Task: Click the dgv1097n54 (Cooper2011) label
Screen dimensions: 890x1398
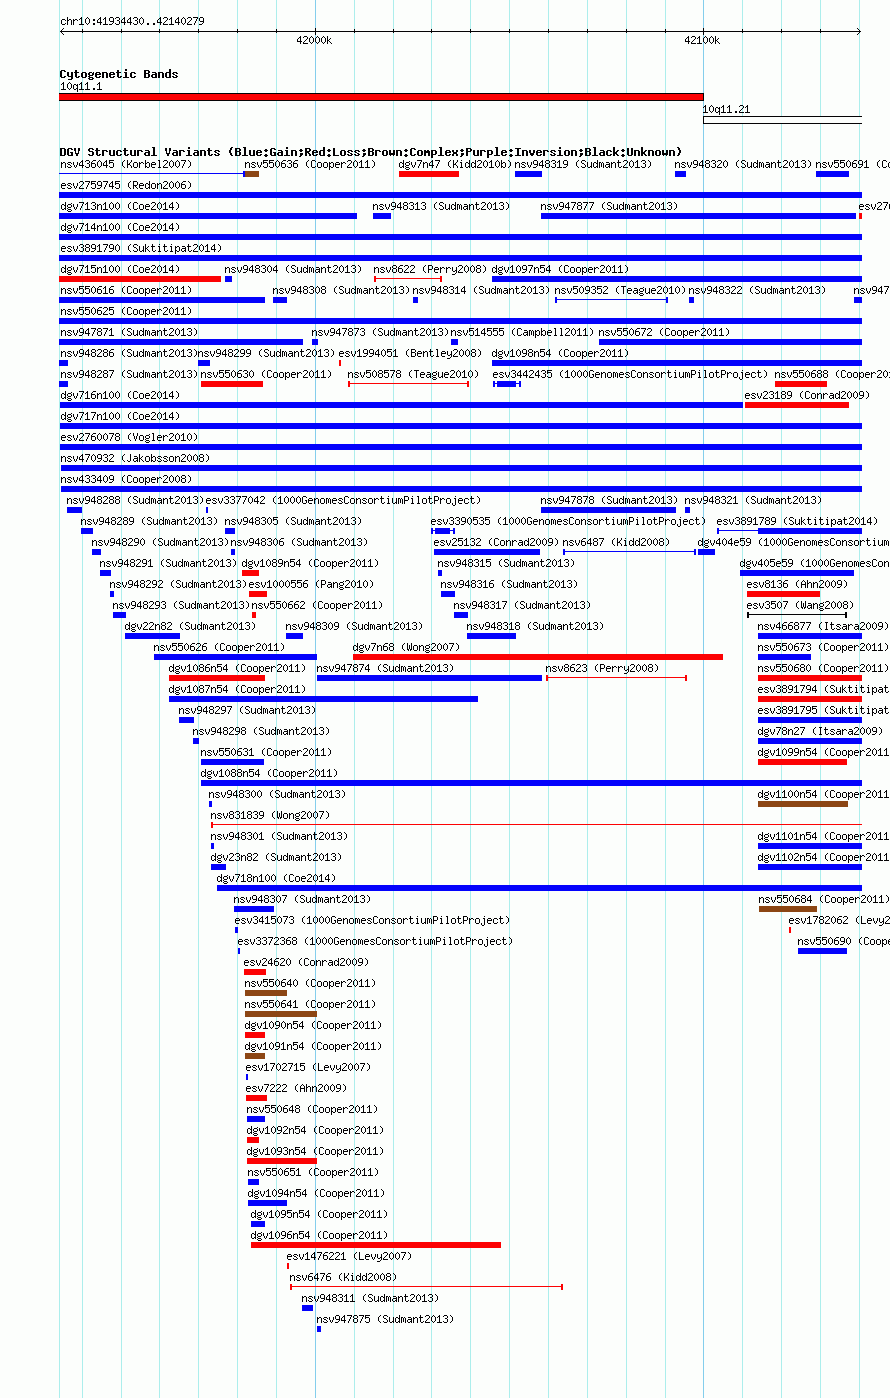Action: coord(560,269)
